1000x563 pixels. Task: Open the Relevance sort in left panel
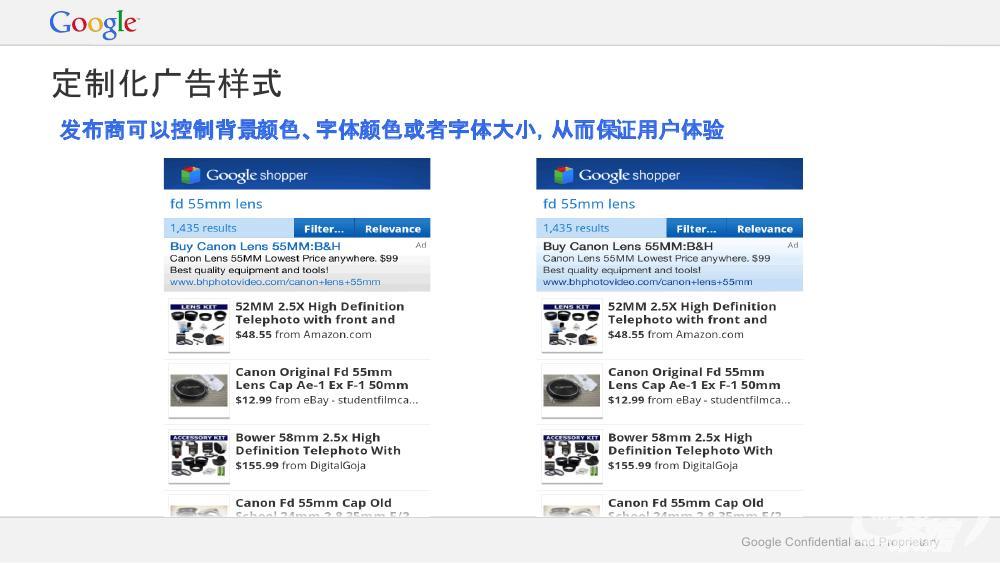point(392,229)
